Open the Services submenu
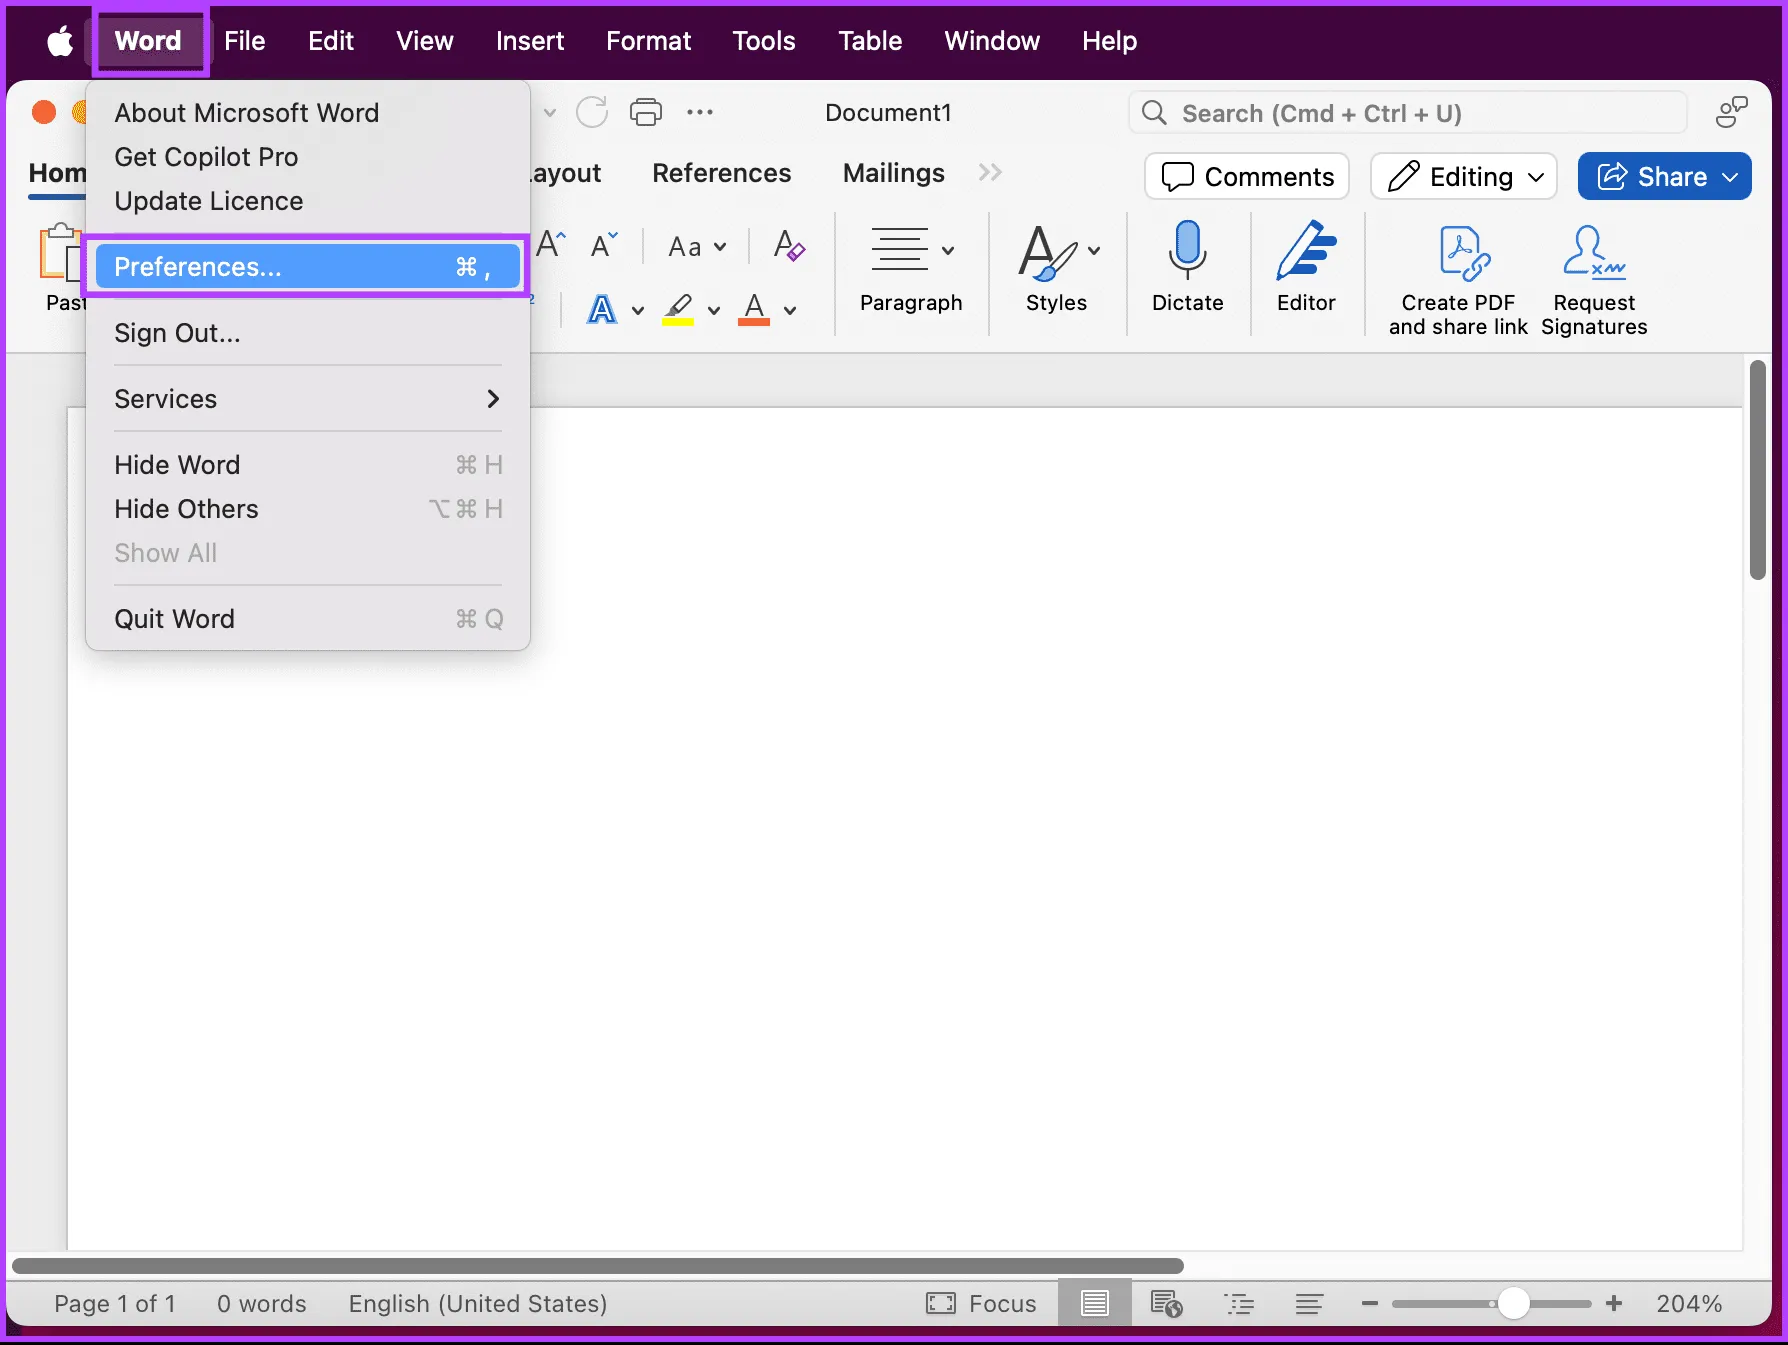1788x1345 pixels. coord(307,399)
